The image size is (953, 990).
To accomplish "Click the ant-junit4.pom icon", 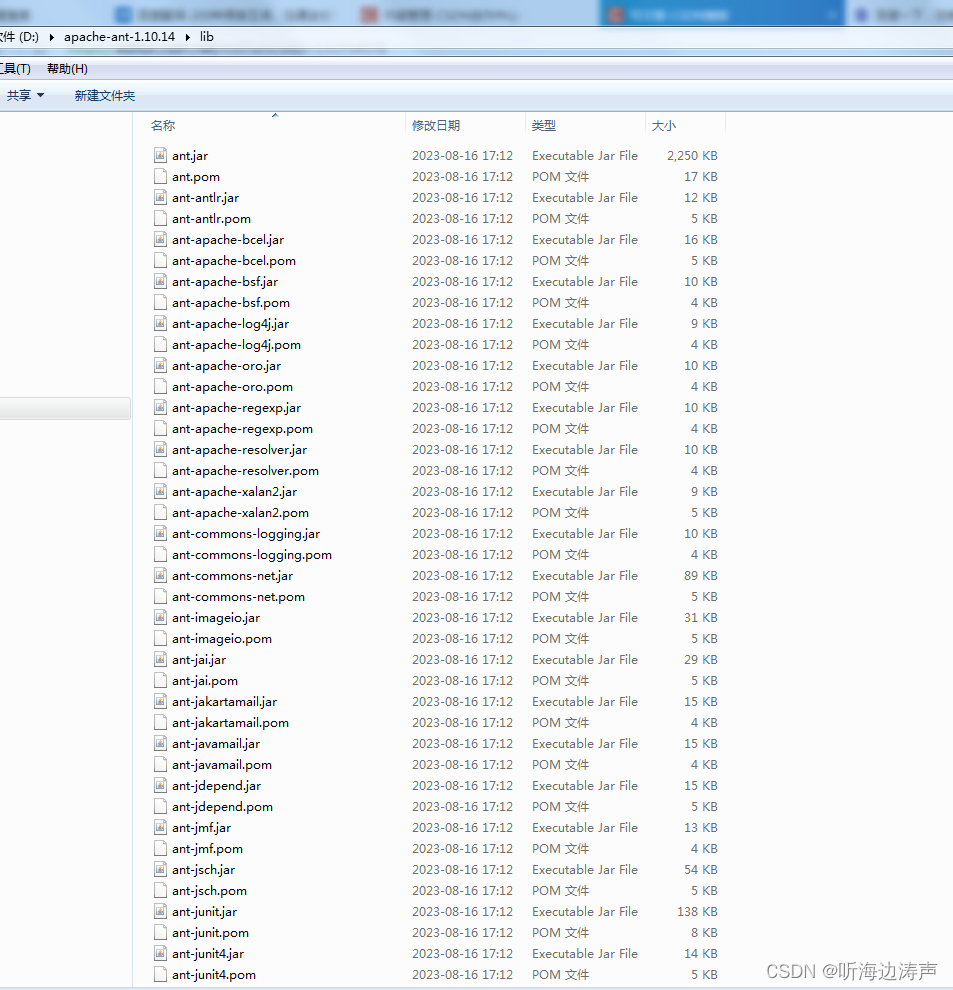I will pos(160,974).
